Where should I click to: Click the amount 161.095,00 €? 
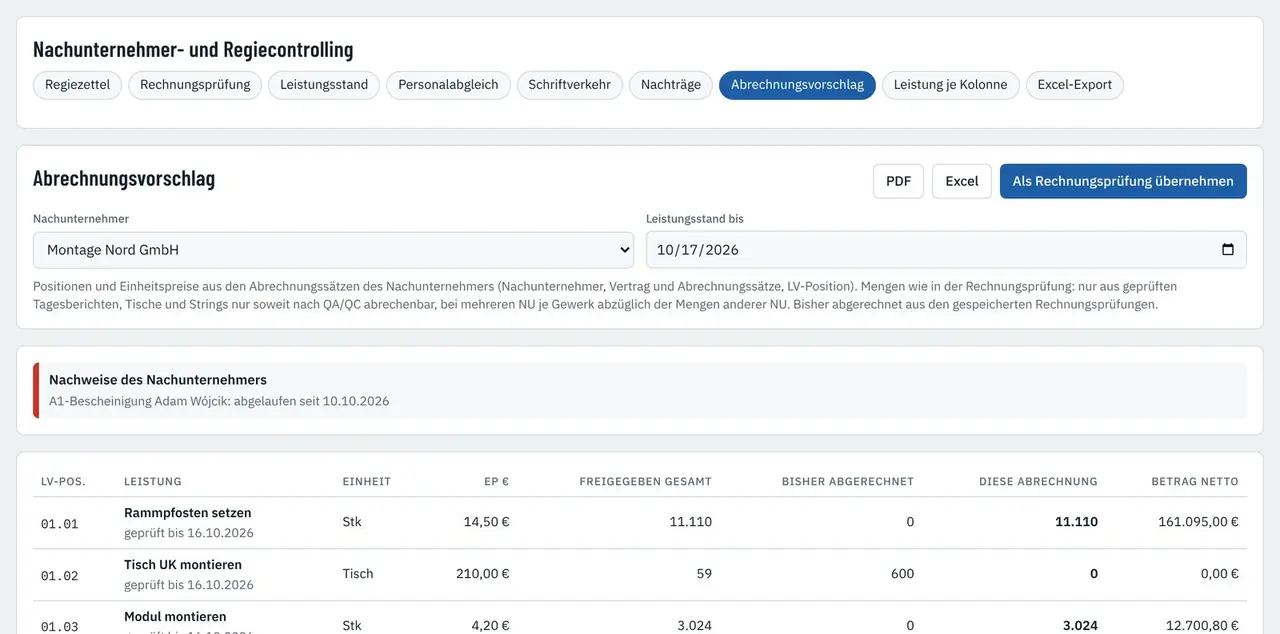pos(1198,522)
